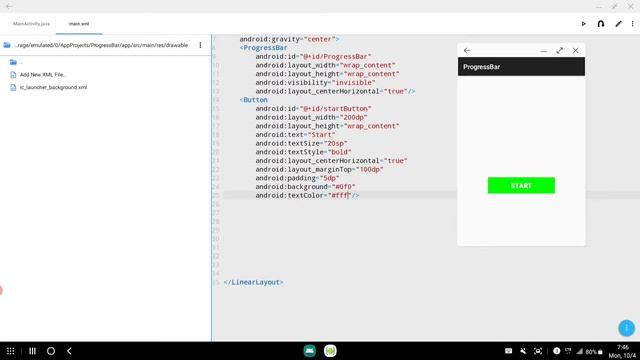The height and width of the screenshot is (360, 640).
Task: Click the android:textSize="20sp" line
Action: (302, 143)
